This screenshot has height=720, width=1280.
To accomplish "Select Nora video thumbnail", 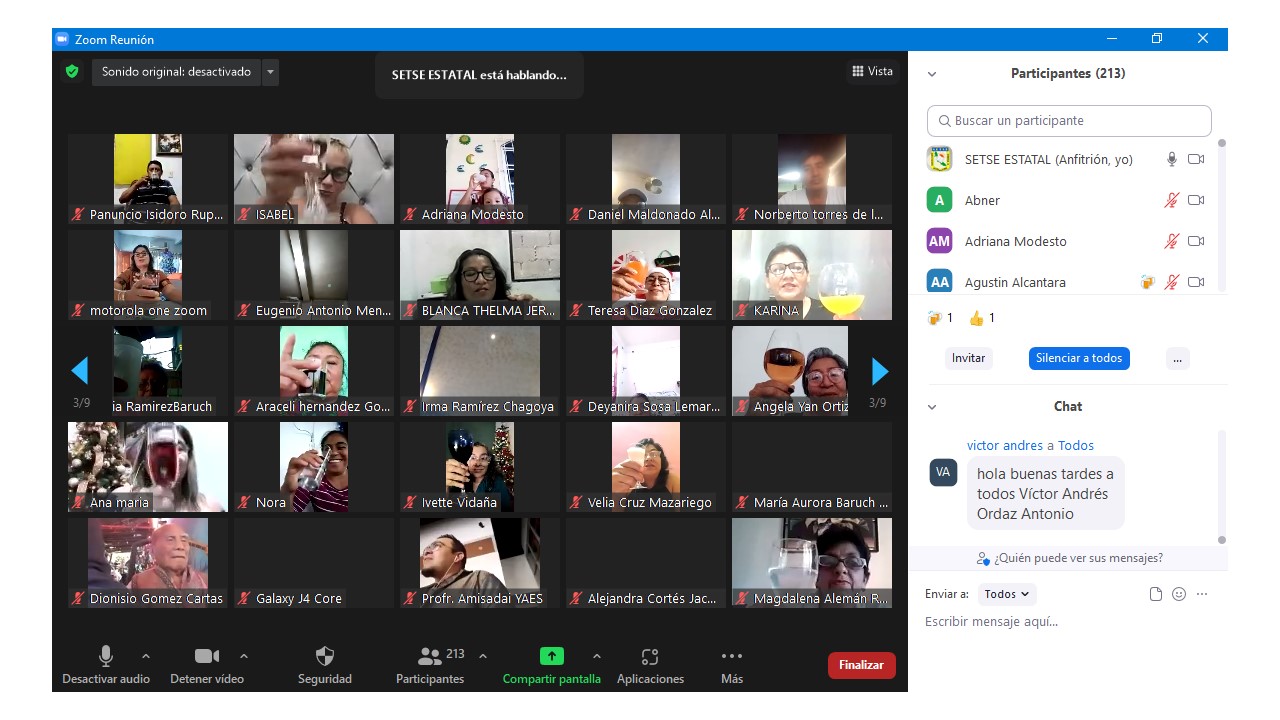I will (x=314, y=467).
